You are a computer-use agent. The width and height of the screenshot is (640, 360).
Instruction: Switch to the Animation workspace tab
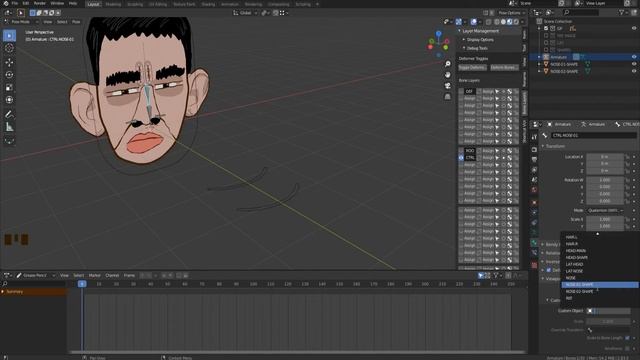click(x=230, y=4)
